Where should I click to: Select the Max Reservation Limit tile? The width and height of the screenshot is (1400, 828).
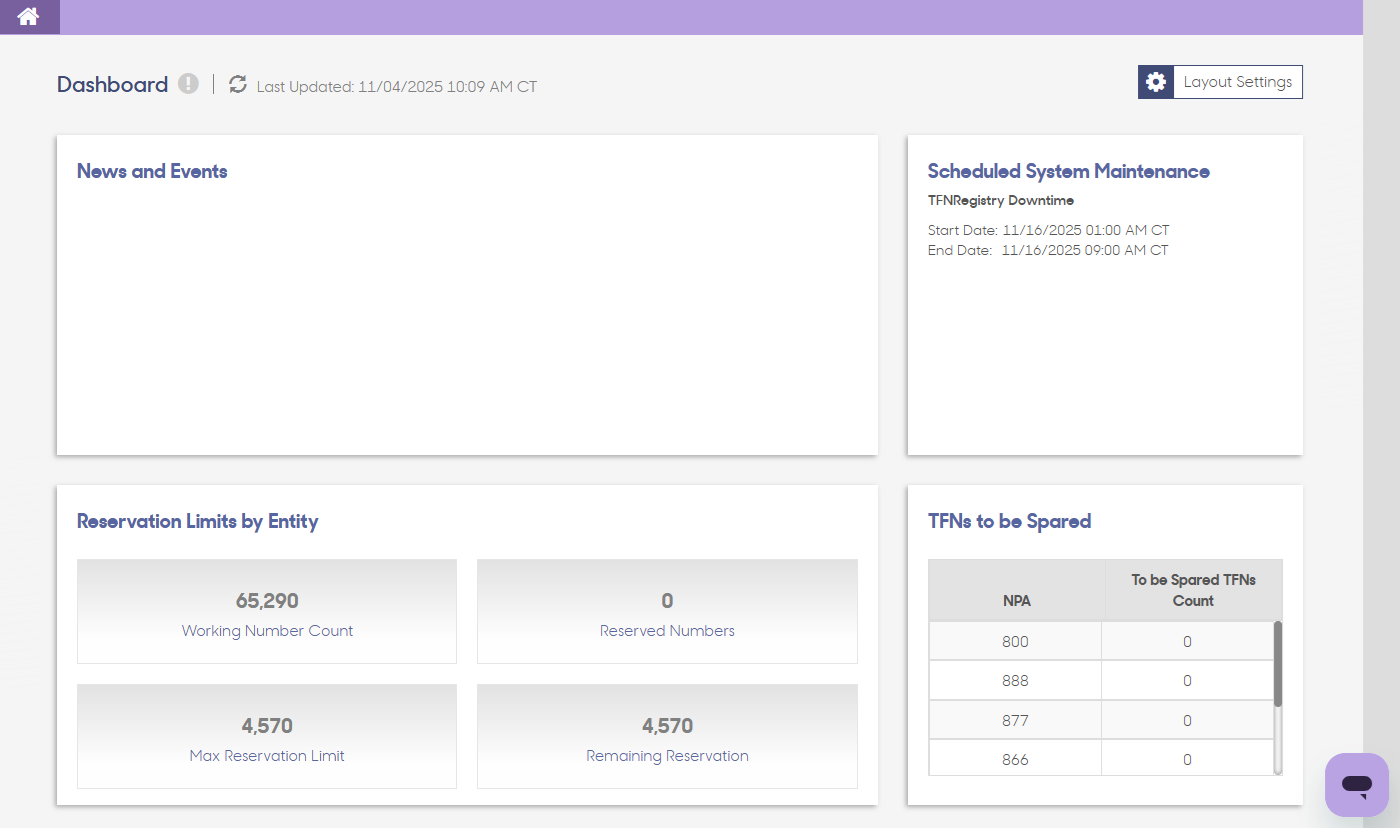pyautogui.click(x=267, y=736)
